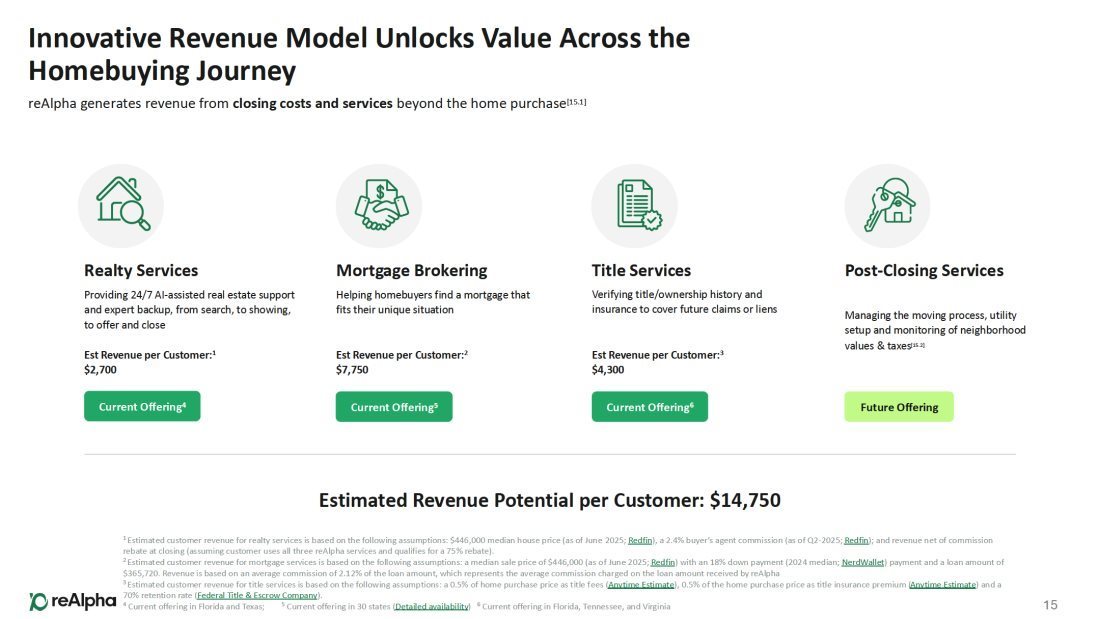Click the Post-Closing Services heading

924,270
